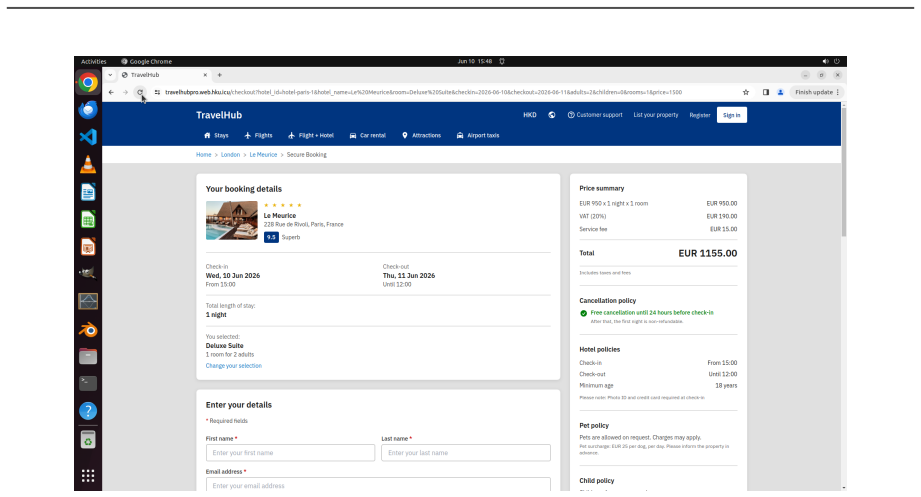
Task: Click the Thu, 11 Jun 2026 check-out date
Action: [x=409, y=276]
